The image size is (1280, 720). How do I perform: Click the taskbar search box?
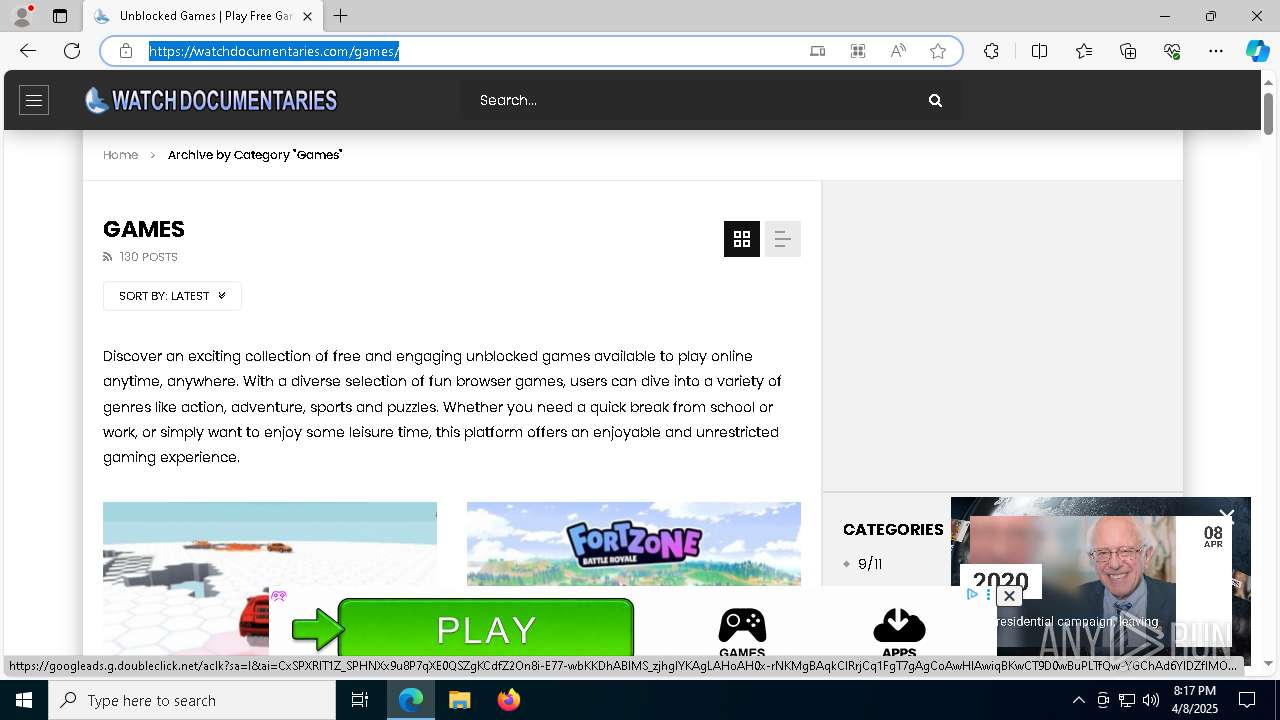[x=192, y=700]
